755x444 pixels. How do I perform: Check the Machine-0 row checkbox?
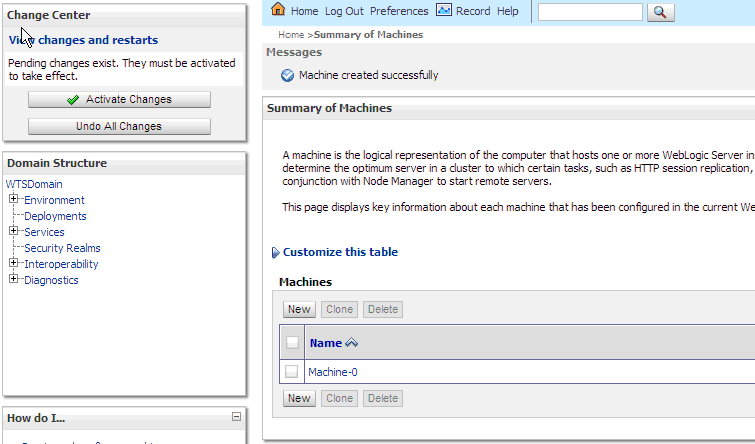(291, 372)
